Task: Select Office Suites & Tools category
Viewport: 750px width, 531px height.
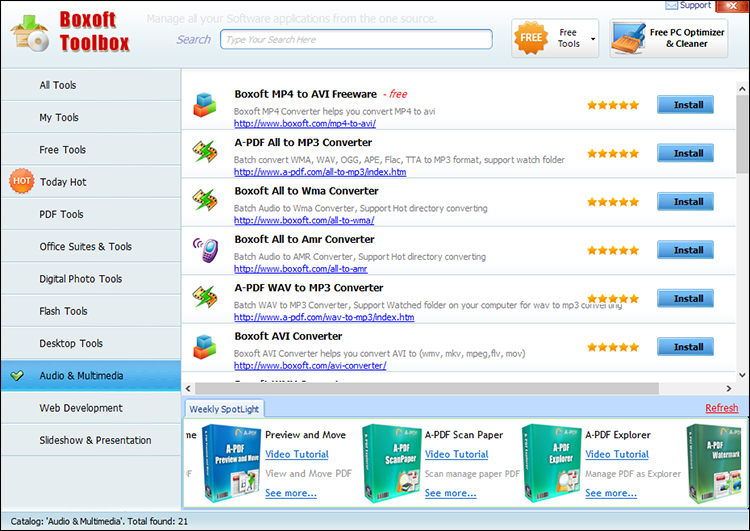Action: point(91,246)
